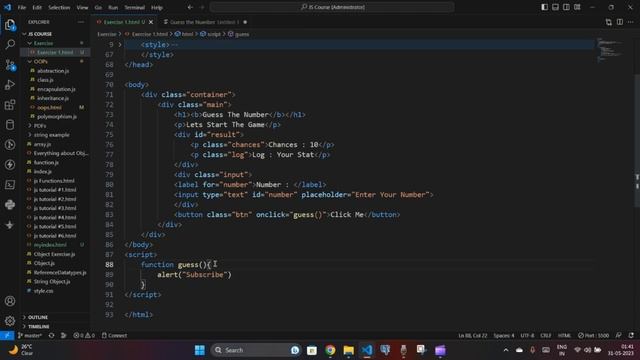Click the taskbar Search box
The height and width of the screenshot is (360, 640).
tap(256, 350)
